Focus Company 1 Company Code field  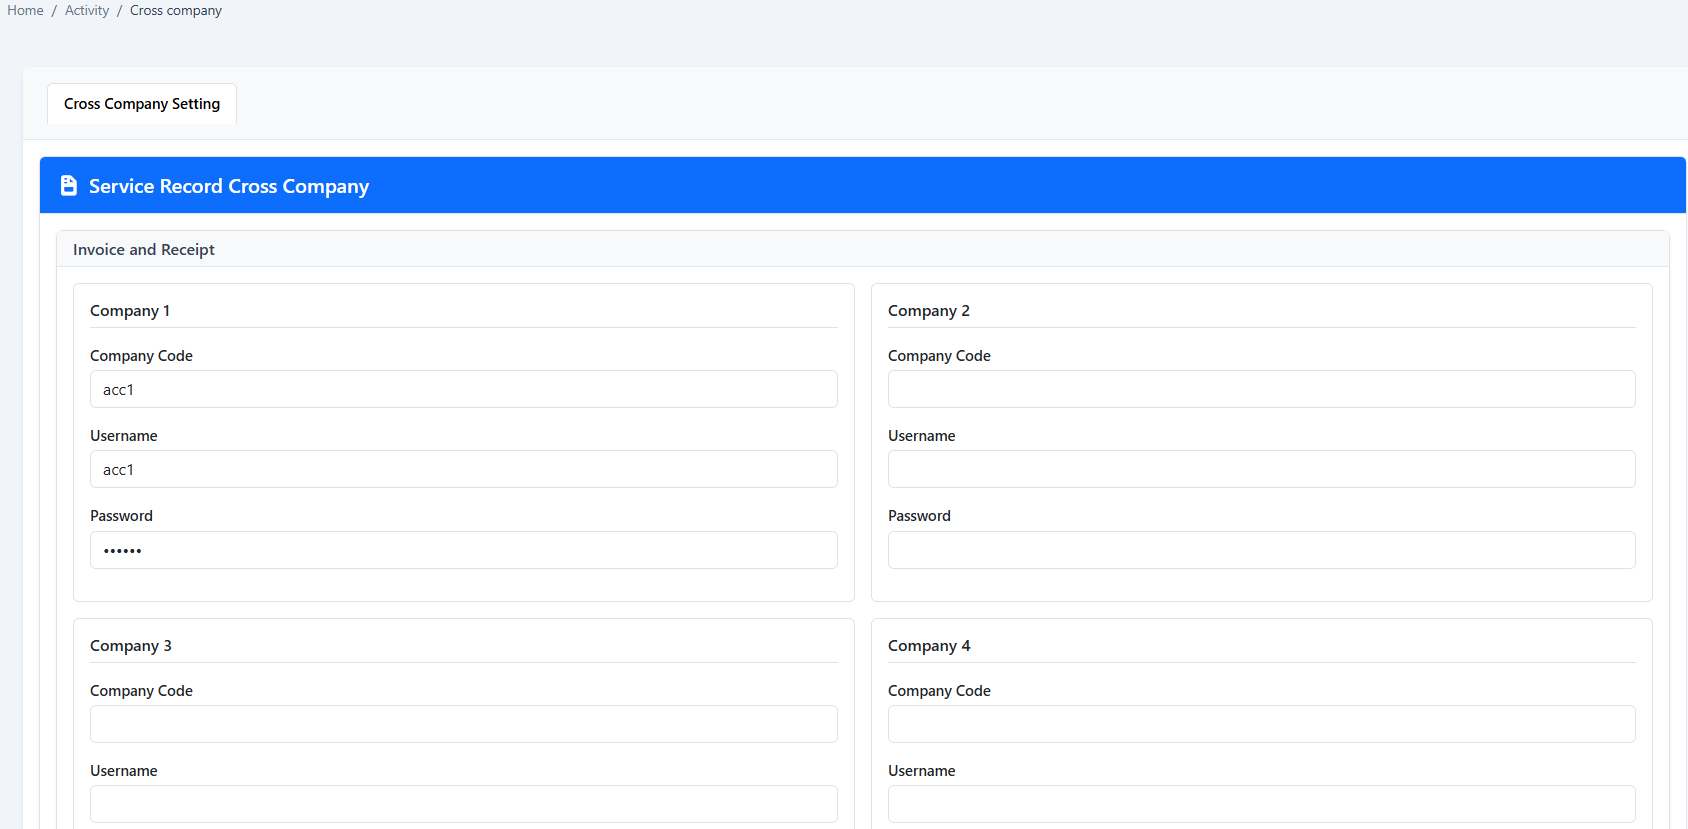(x=464, y=389)
